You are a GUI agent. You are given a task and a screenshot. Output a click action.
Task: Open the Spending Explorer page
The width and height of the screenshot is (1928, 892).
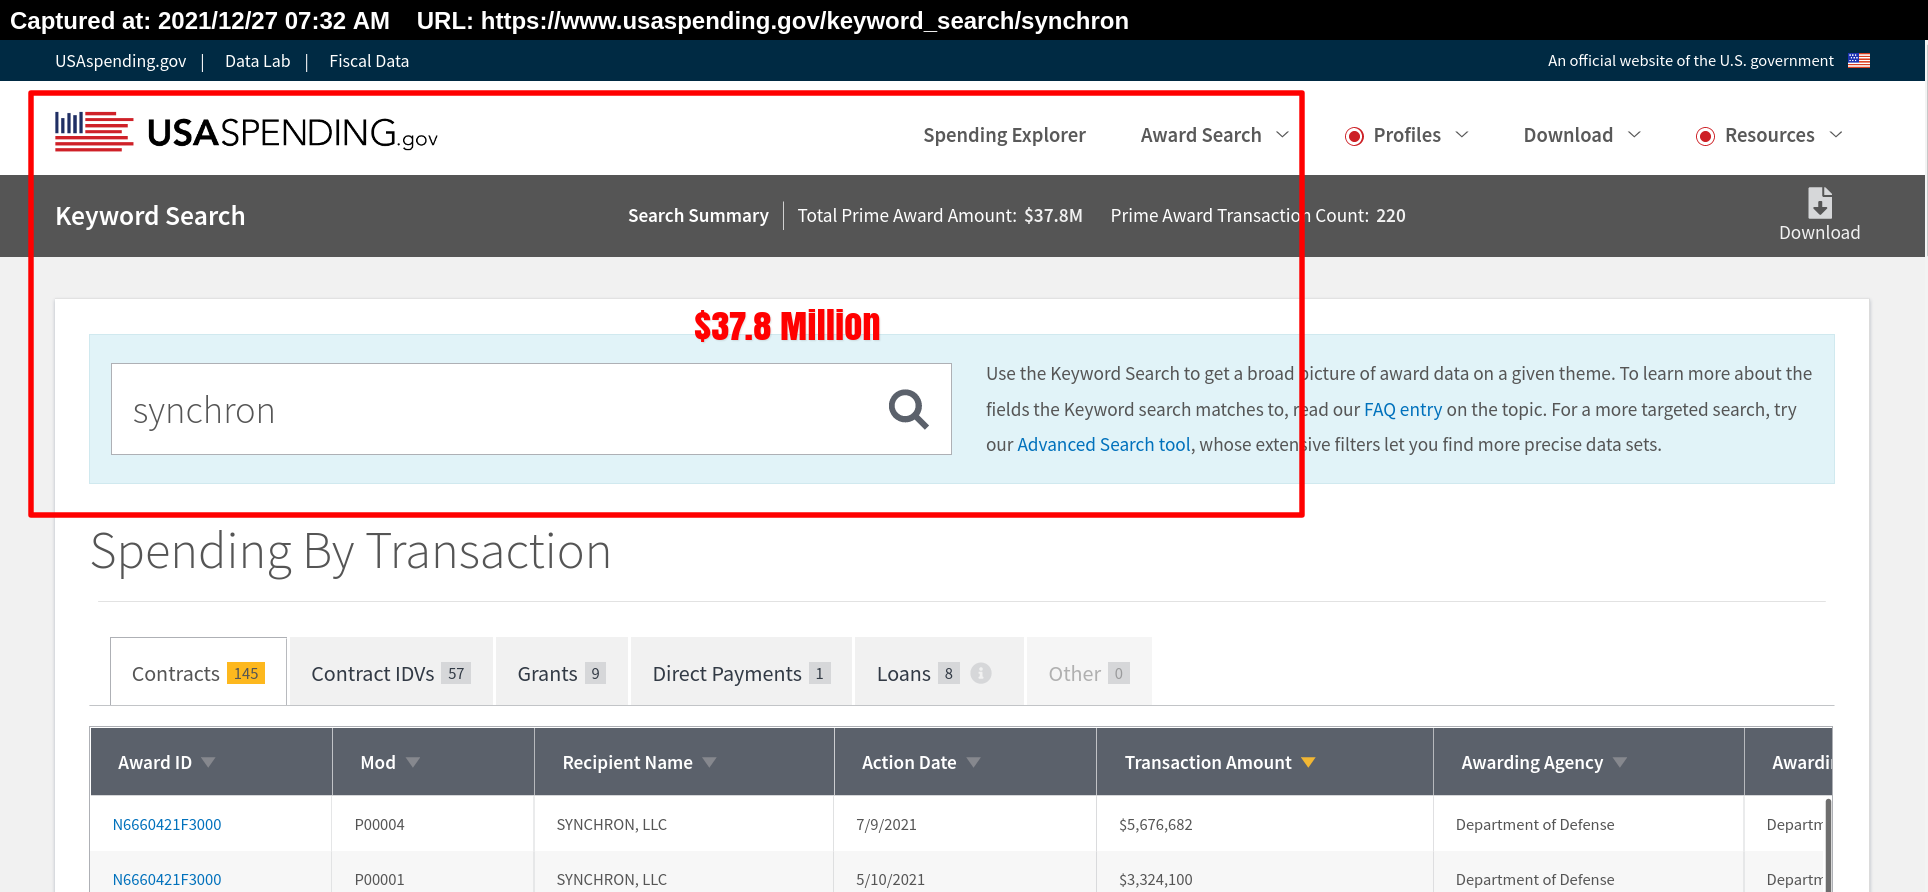coord(1004,135)
